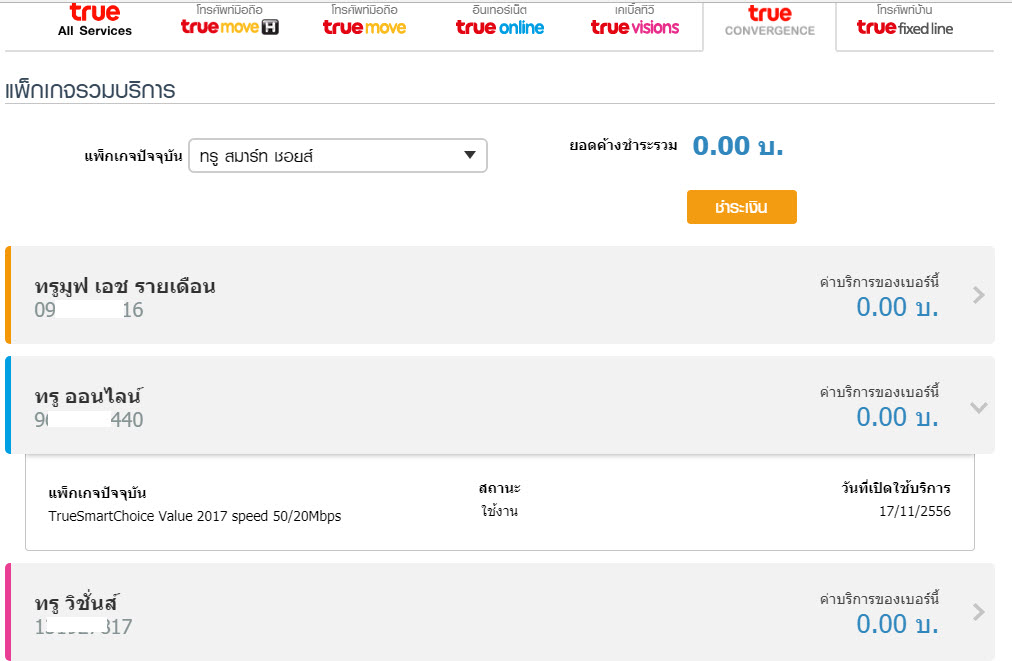Click the 0.00 บ. fee in ทรู วิชั่นส์ row

tap(897, 624)
